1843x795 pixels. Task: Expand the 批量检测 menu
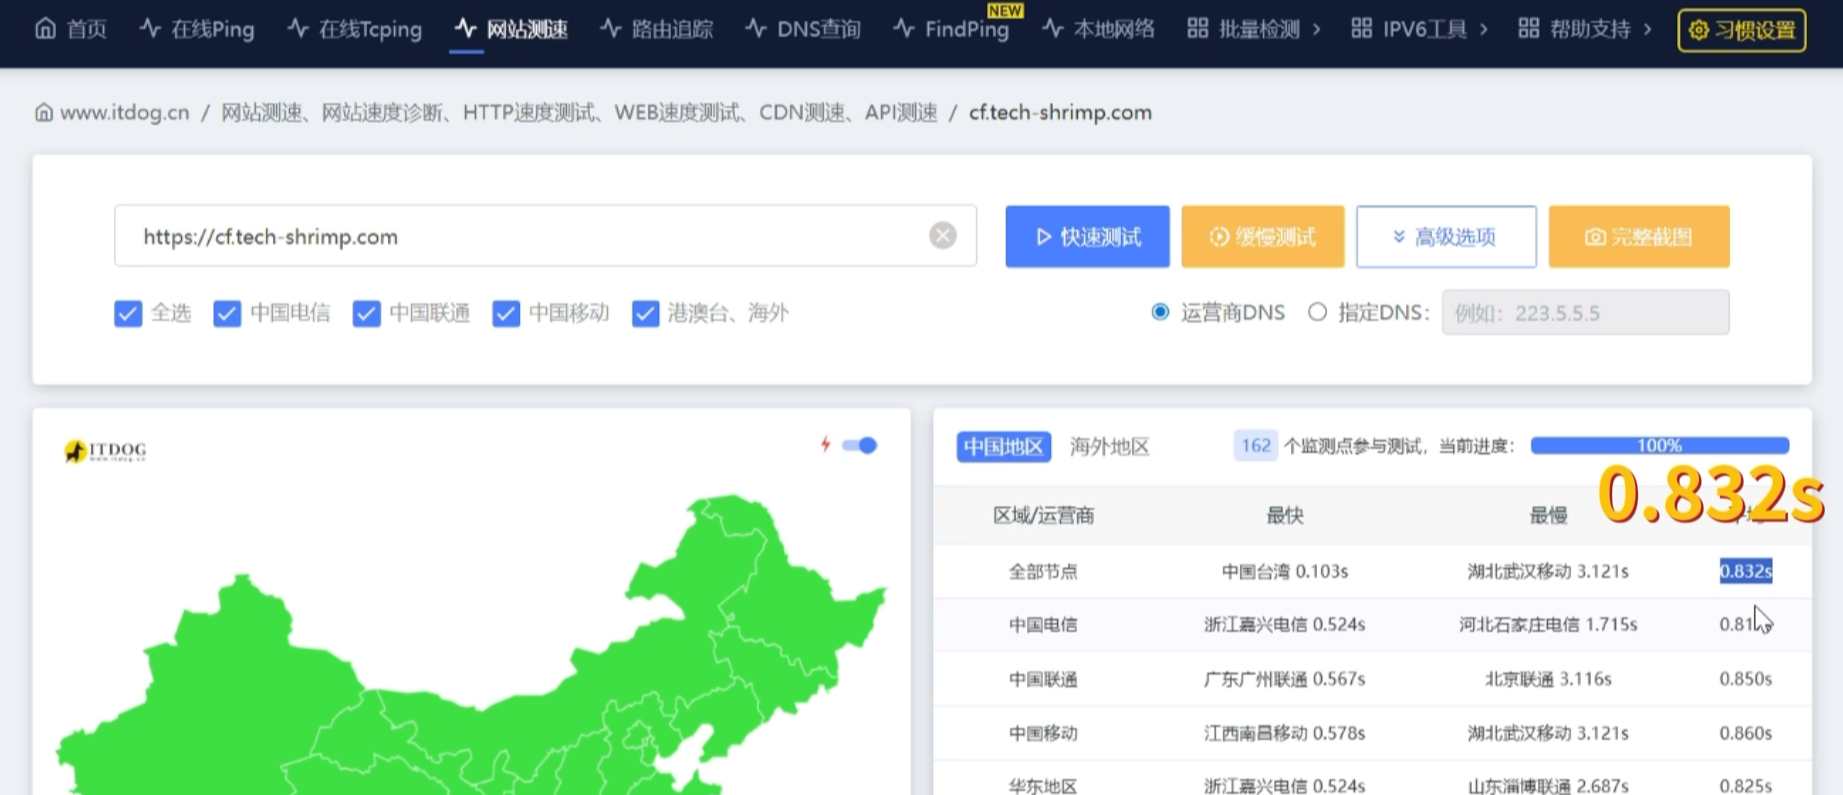1254,30
